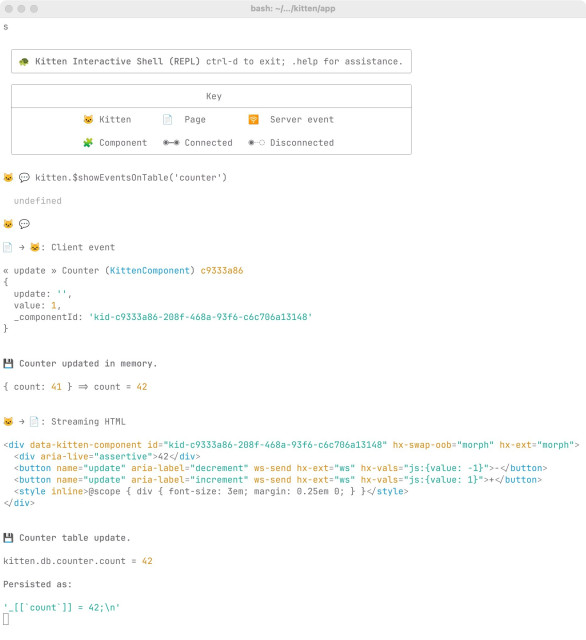Screen dimensions: 586x640
Task: Click the decrement button HTML line
Action: [280, 468]
